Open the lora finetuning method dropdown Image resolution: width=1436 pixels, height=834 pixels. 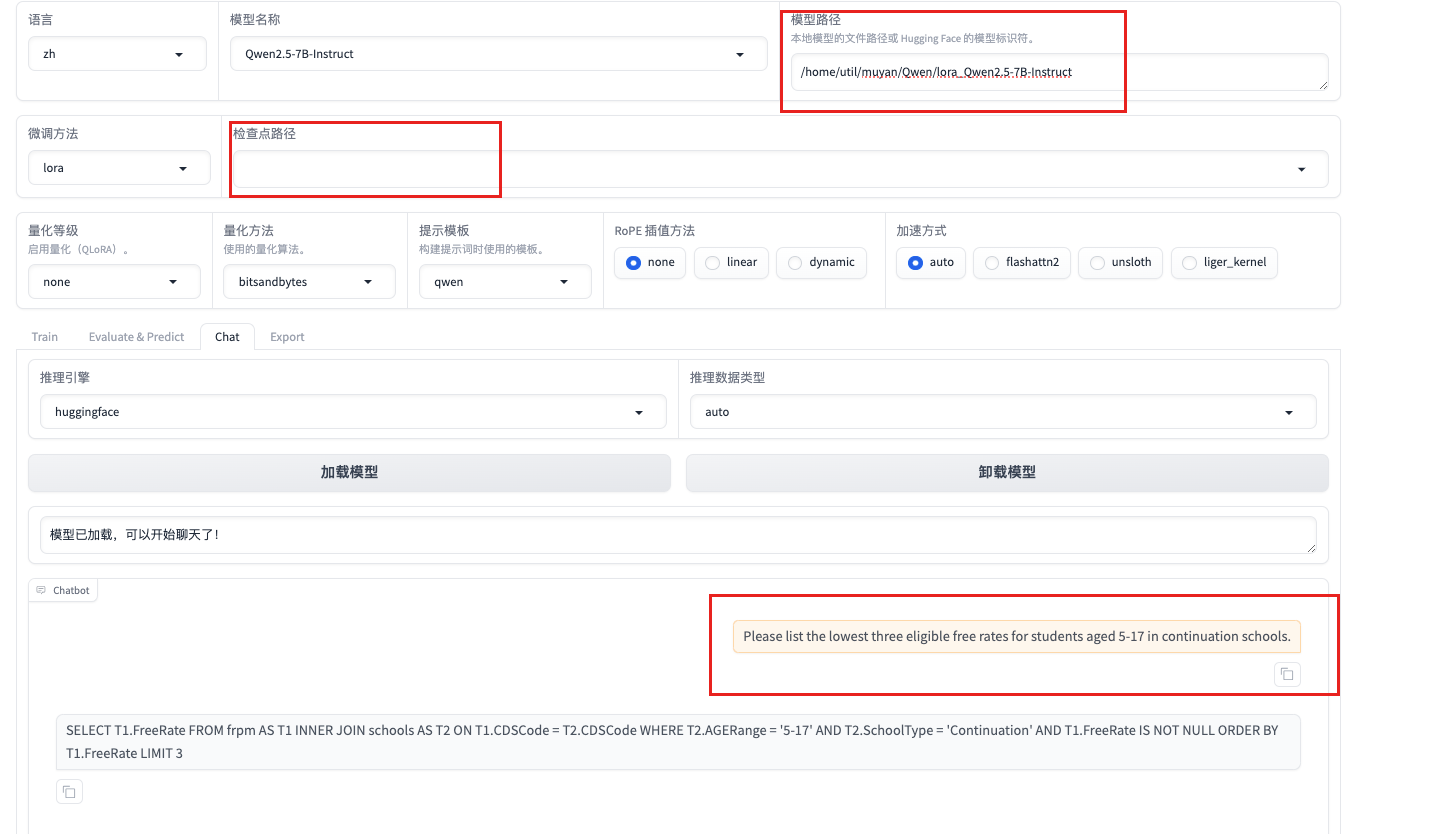[x=119, y=168]
